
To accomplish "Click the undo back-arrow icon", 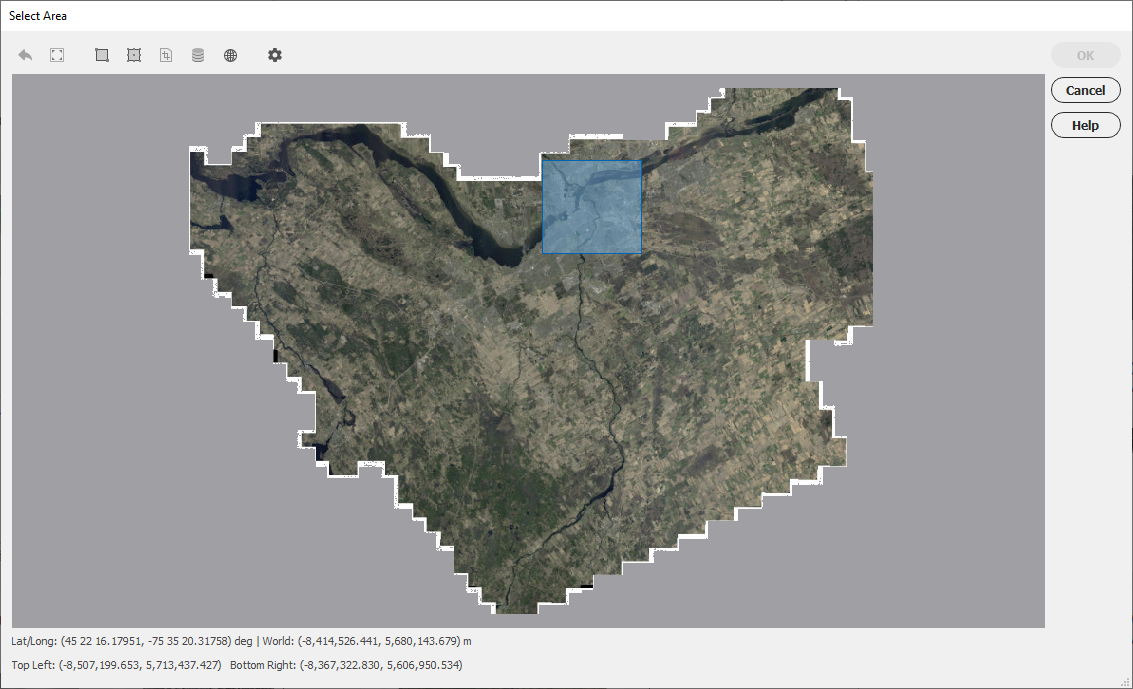I will [25, 55].
